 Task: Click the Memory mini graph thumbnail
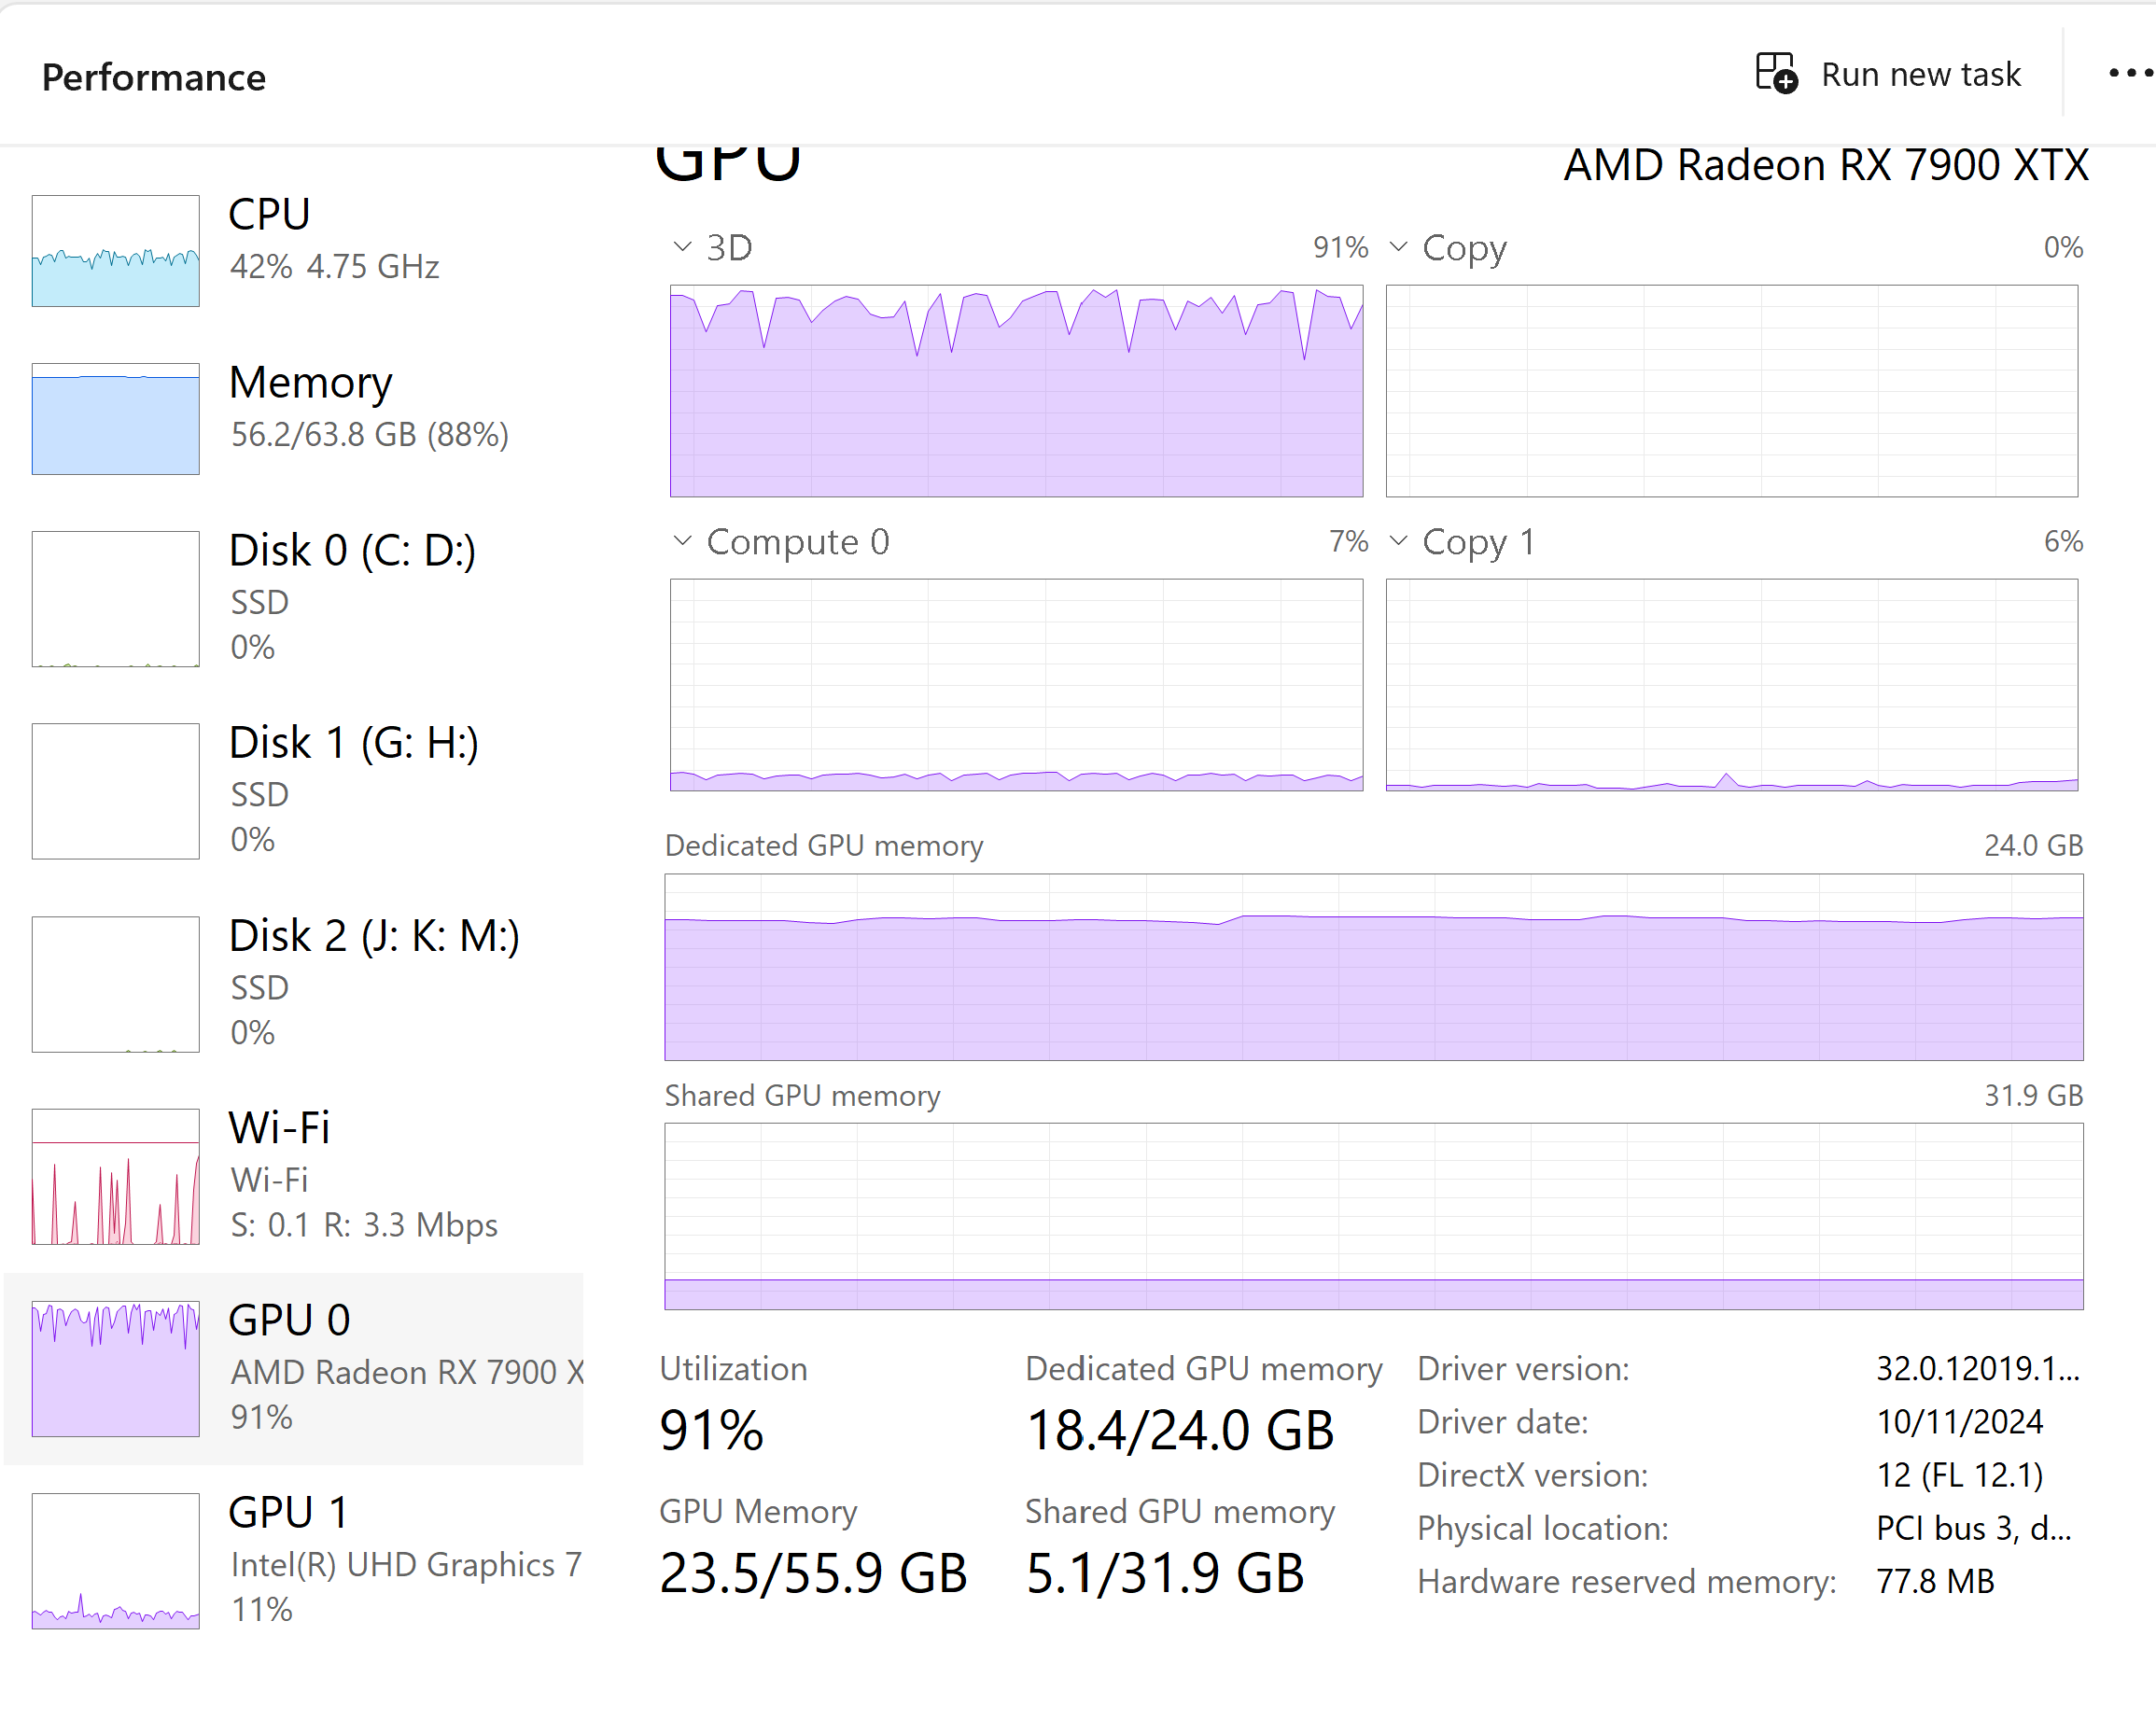click(116, 420)
